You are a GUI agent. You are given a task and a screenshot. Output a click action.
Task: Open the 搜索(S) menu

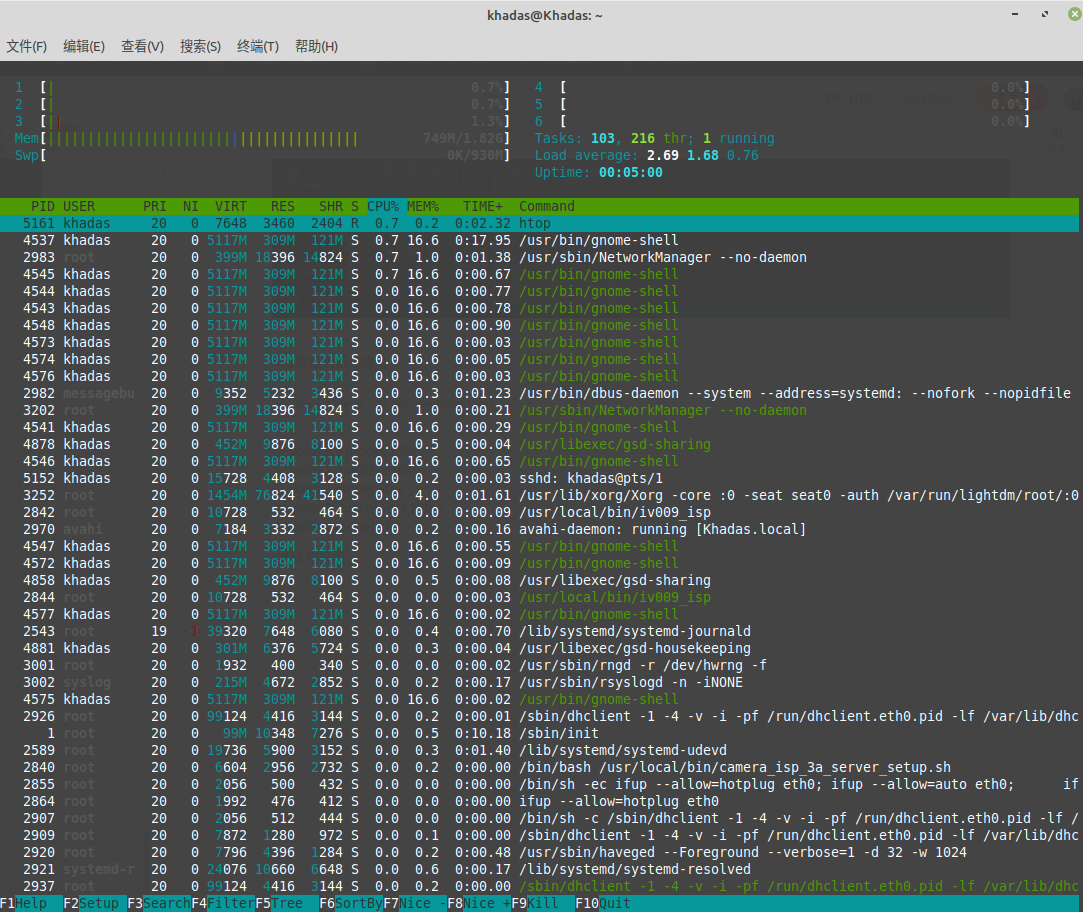(x=200, y=46)
